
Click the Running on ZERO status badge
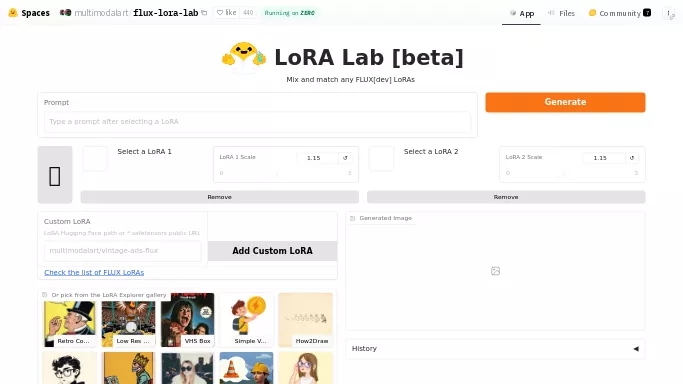(x=290, y=13)
